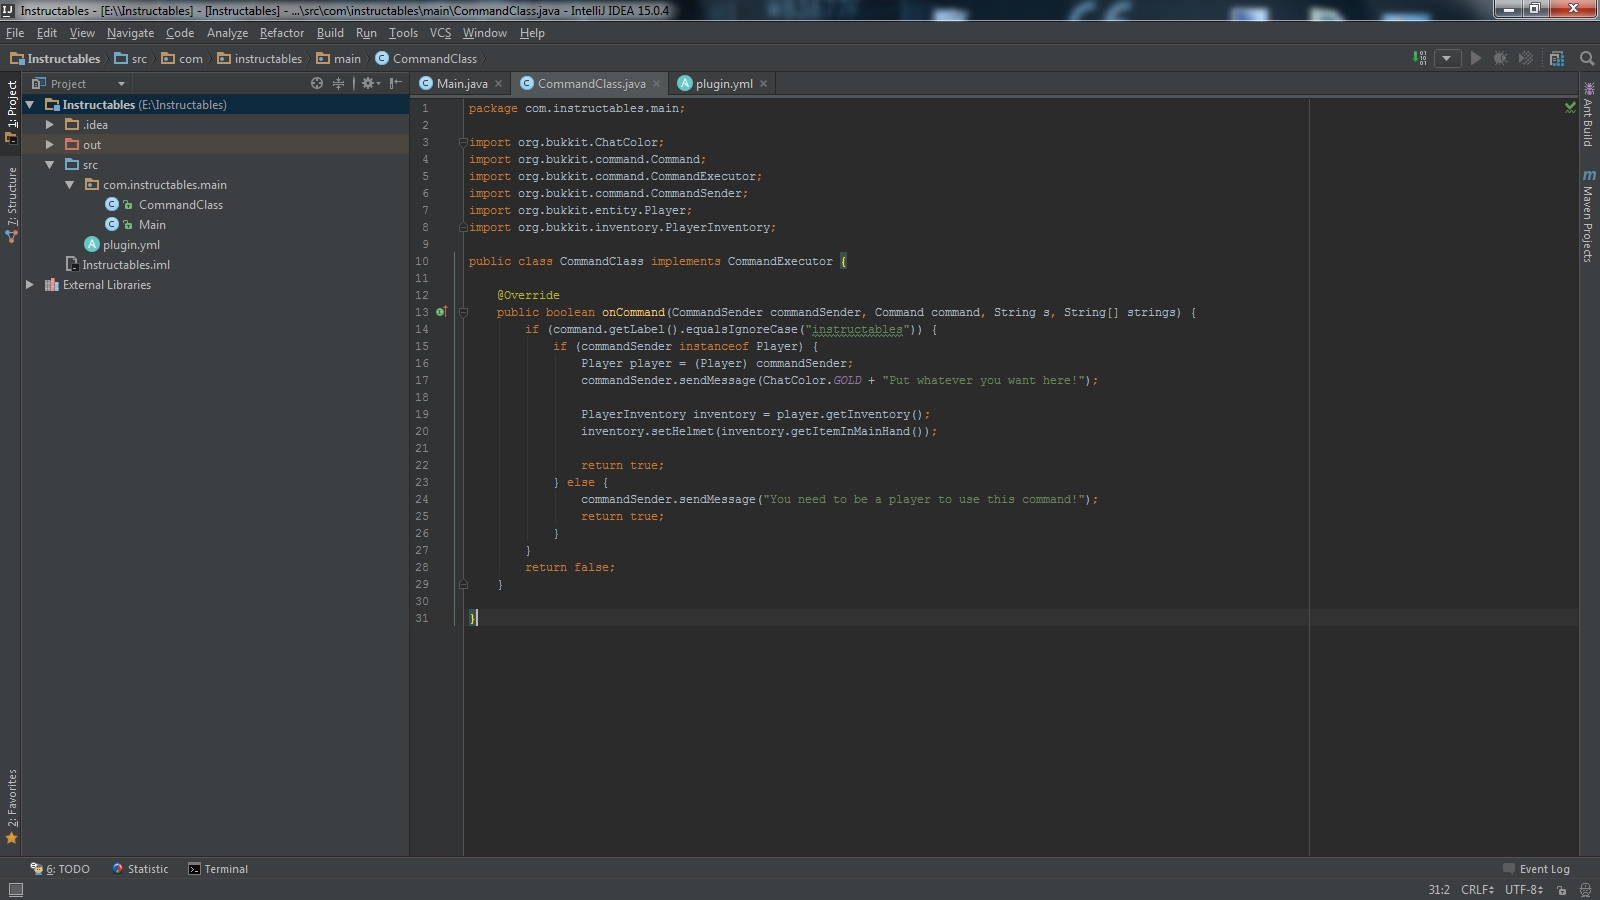Hide the Project panel with the hide icon
Image resolution: width=1600 pixels, height=900 pixels.
(x=396, y=83)
